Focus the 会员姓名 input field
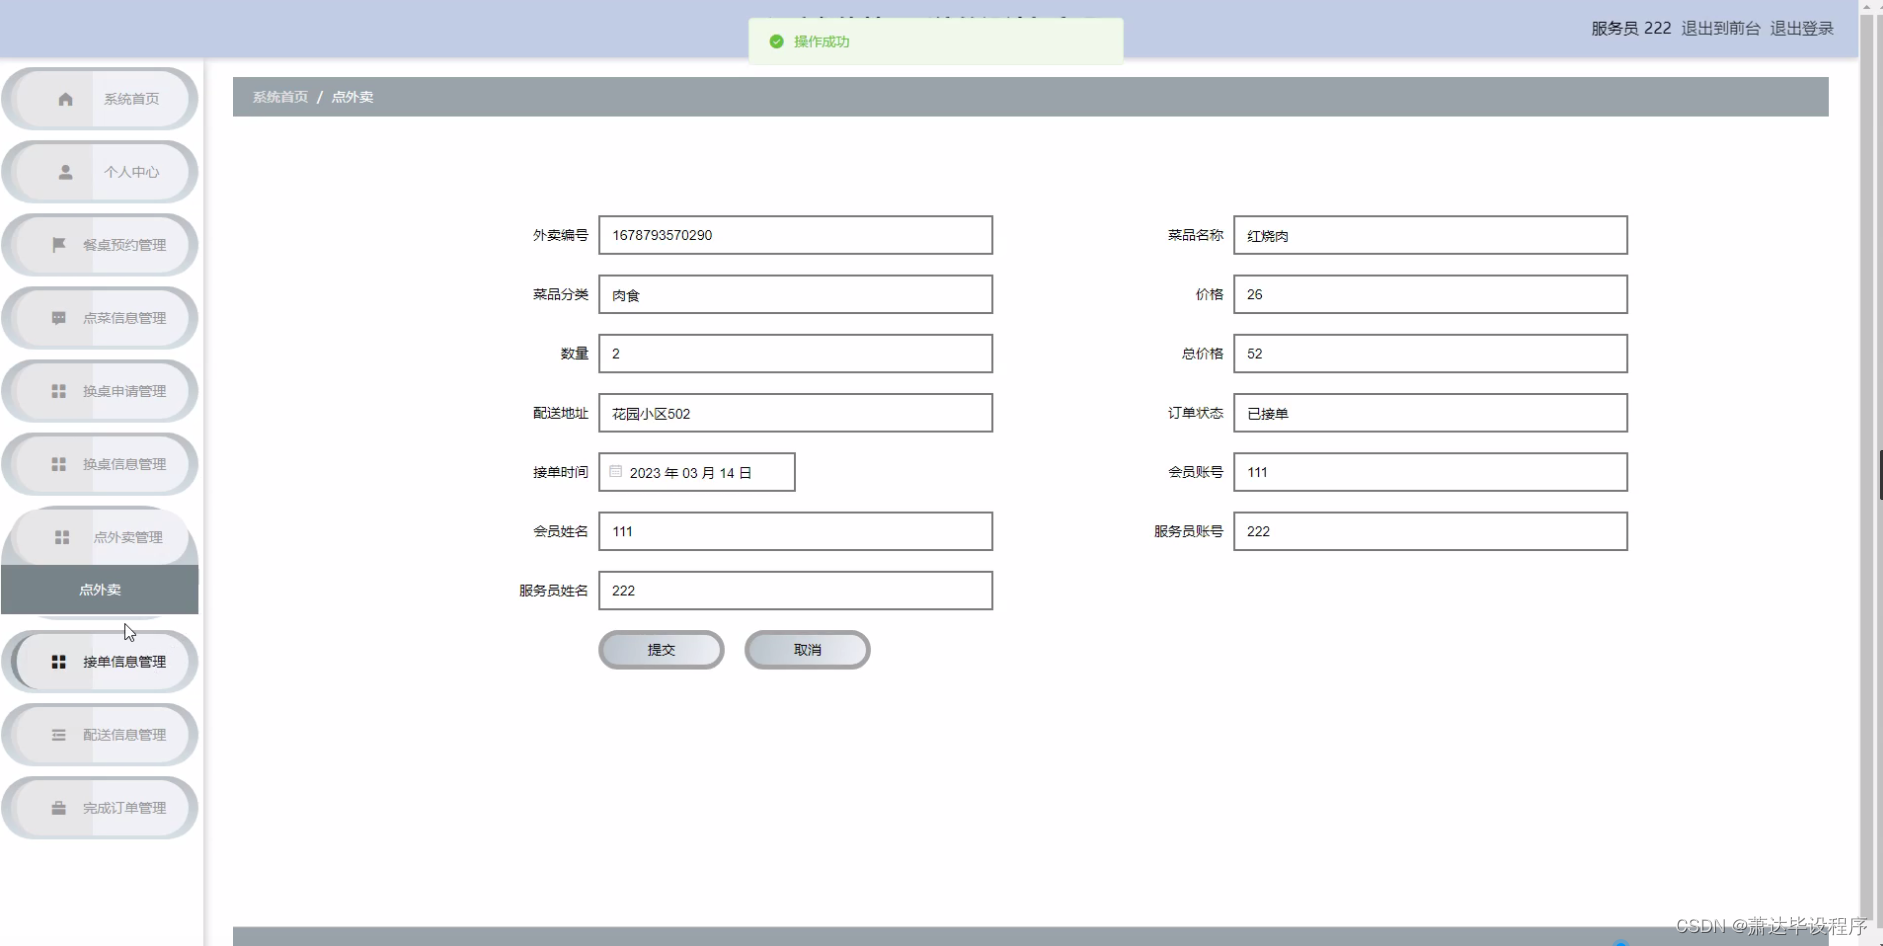1883x946 pixels. click(796, 531)
